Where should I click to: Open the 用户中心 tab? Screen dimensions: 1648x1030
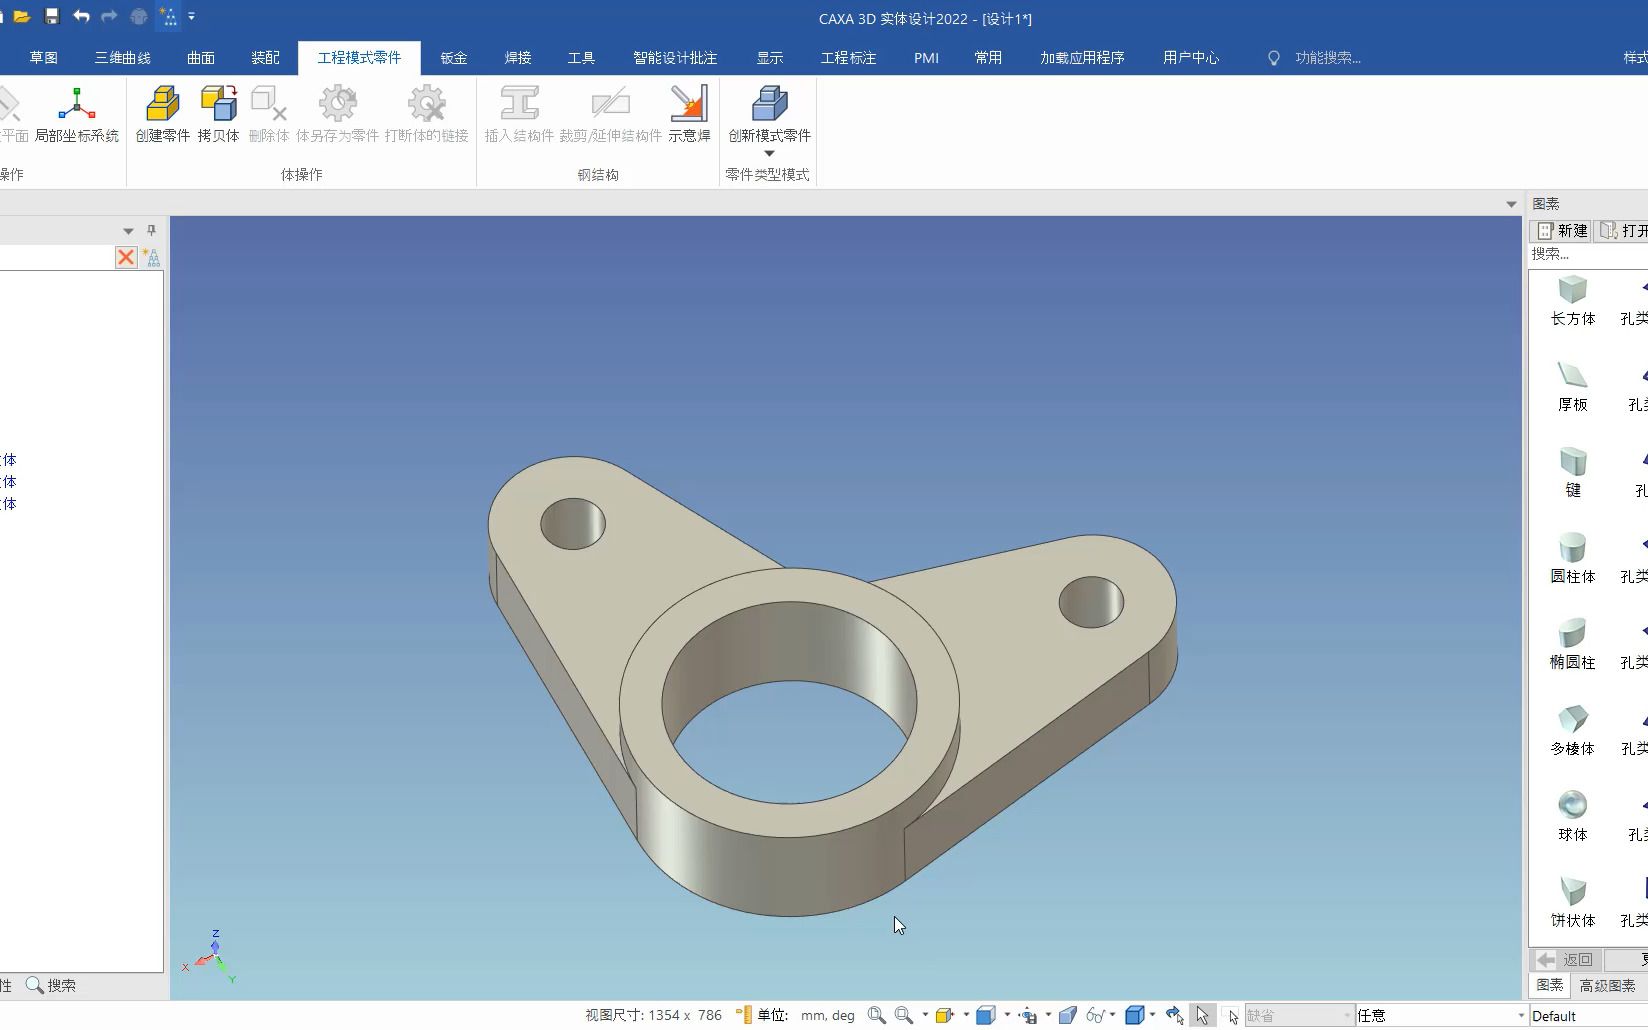(x=1191, y=58)
